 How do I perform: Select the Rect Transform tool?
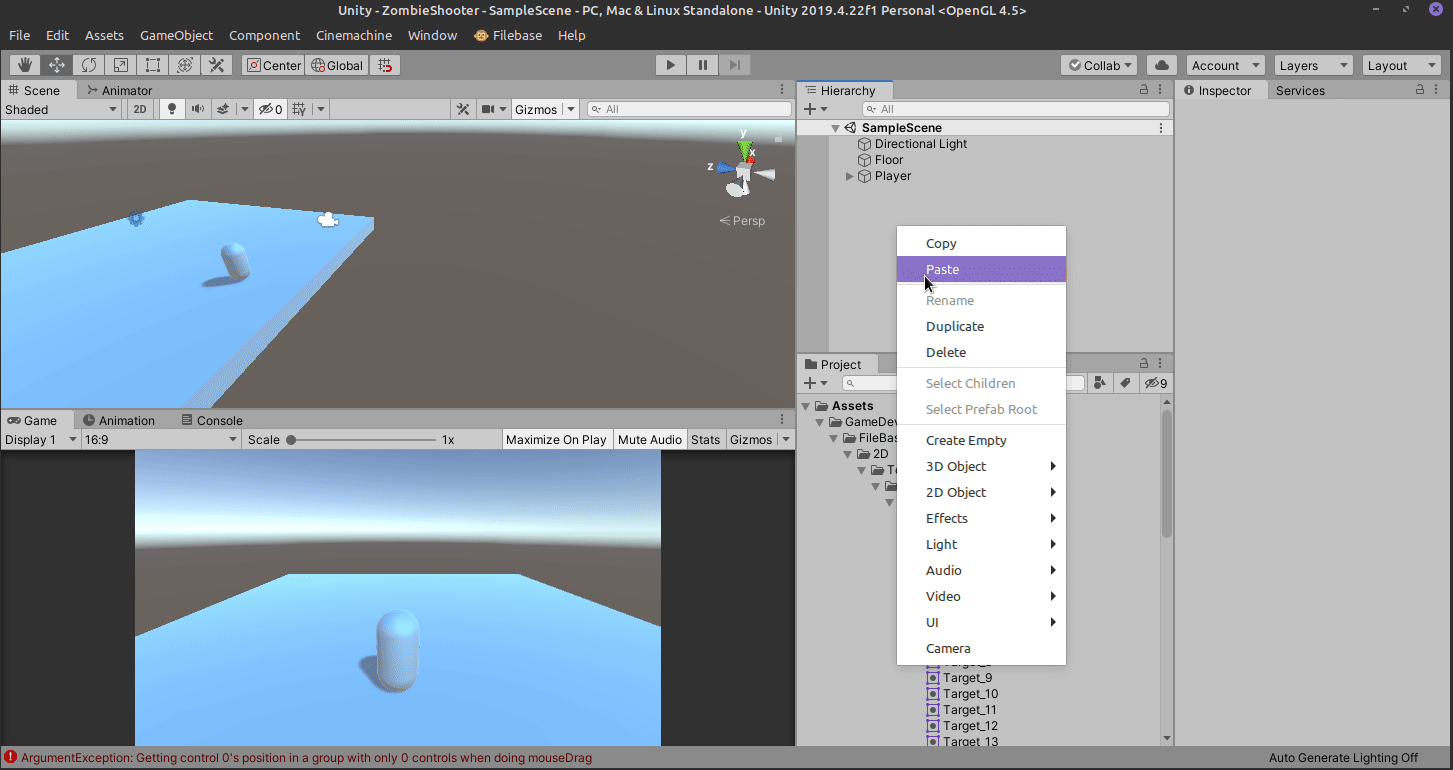tap(153, 65)
